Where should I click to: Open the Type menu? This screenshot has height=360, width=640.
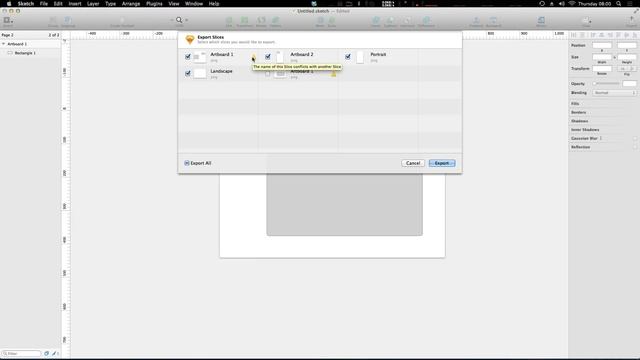(x=111, y=4)
